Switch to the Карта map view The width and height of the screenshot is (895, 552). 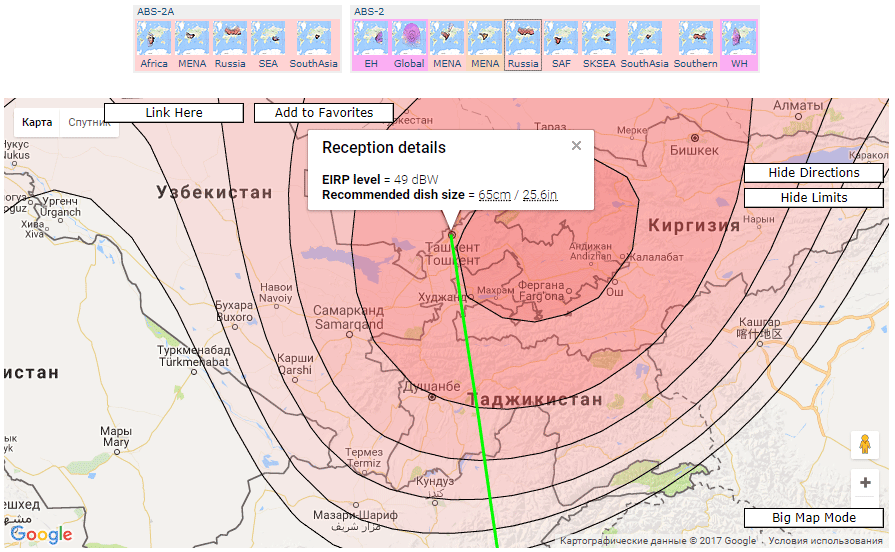37,123
